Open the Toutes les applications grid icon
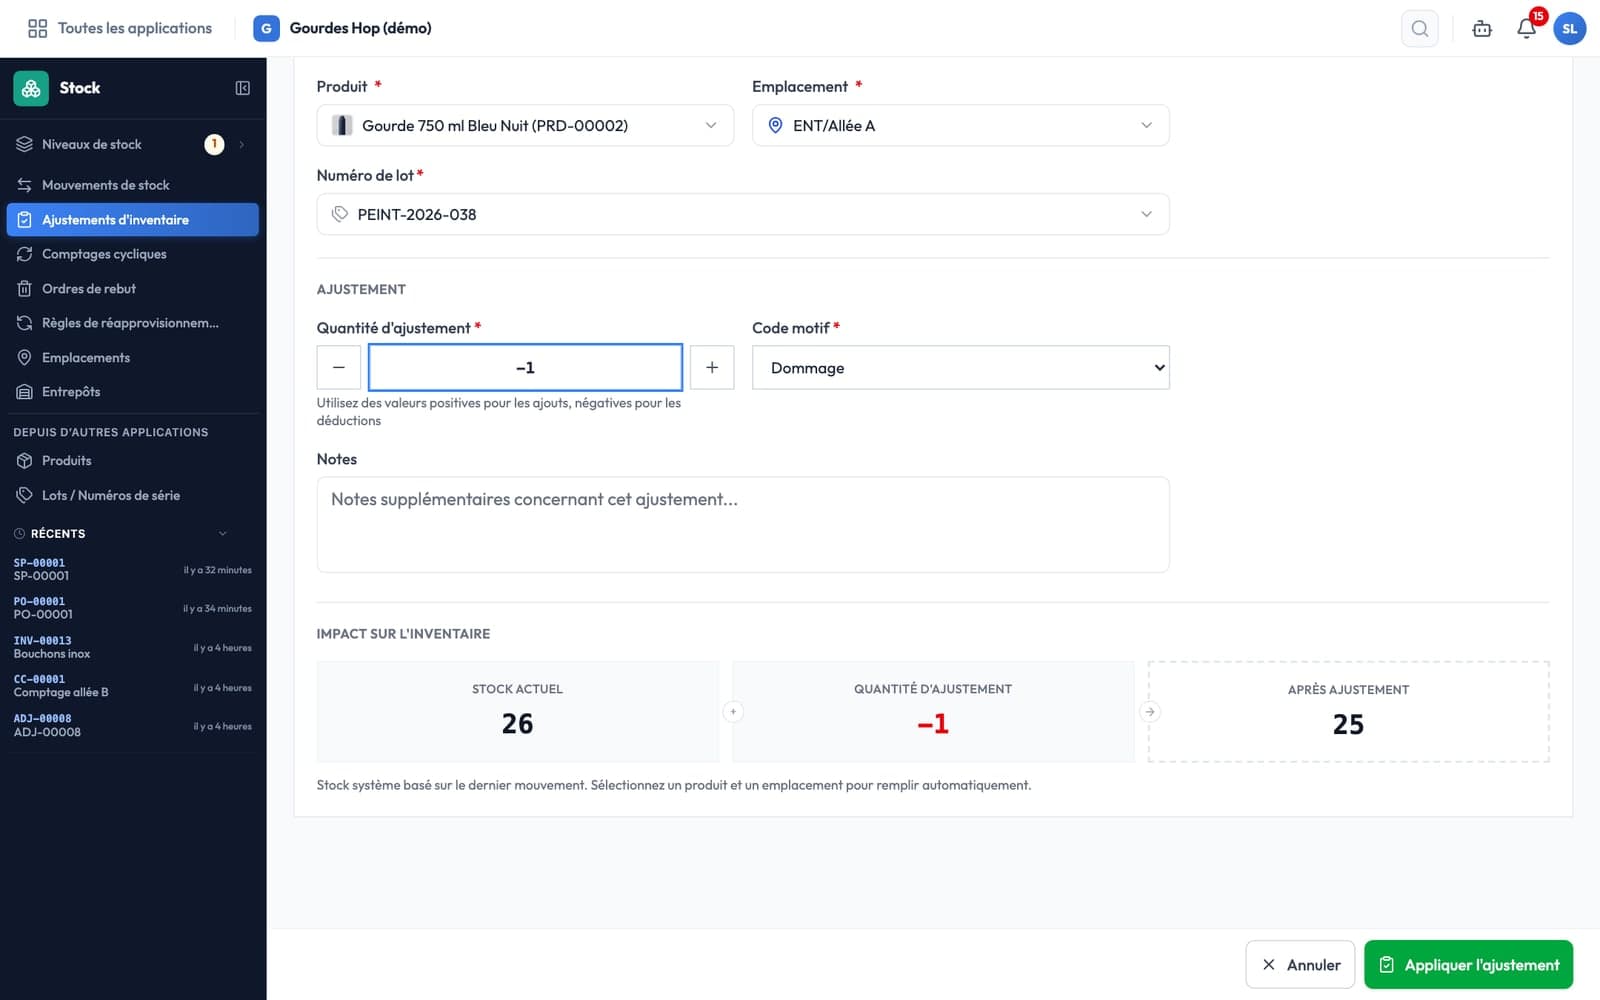Screen dimensions: 1600x1000 point(37,28)
